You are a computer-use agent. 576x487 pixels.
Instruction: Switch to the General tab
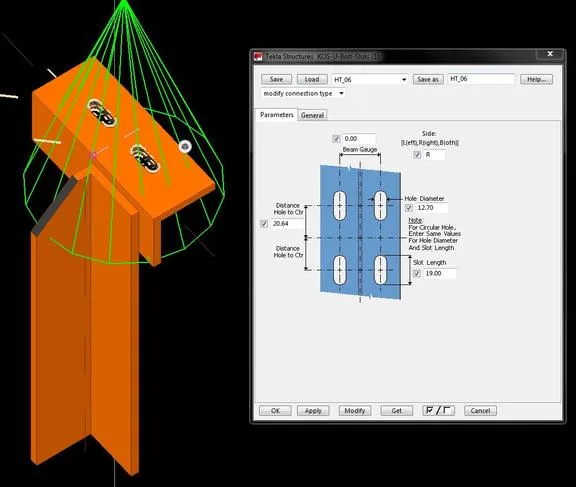(x=312, y=115)
